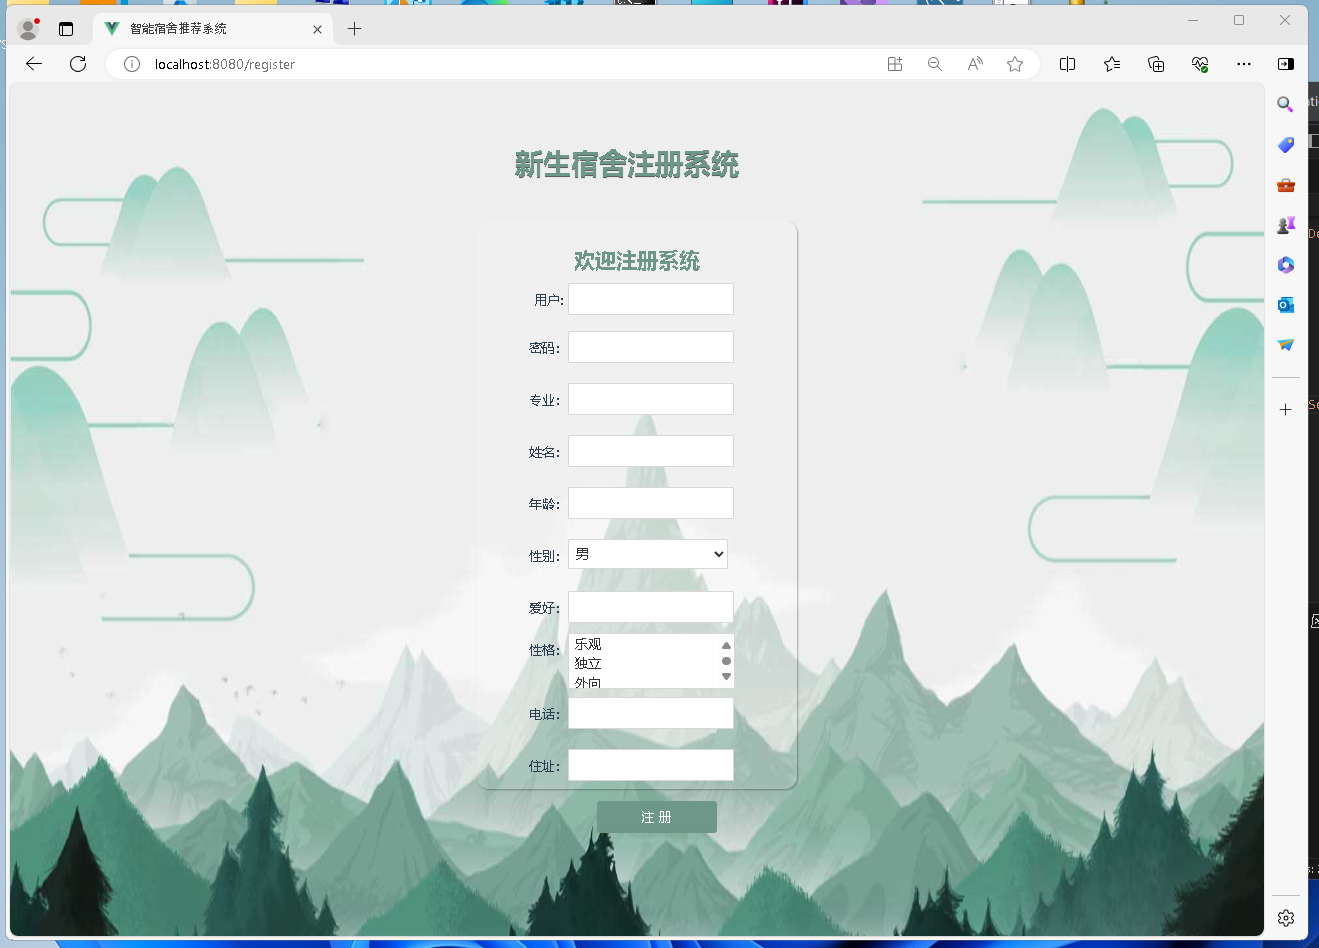Select 独立 in the 性格 list
Screen dimensions: 1319x948
point(587,662)
